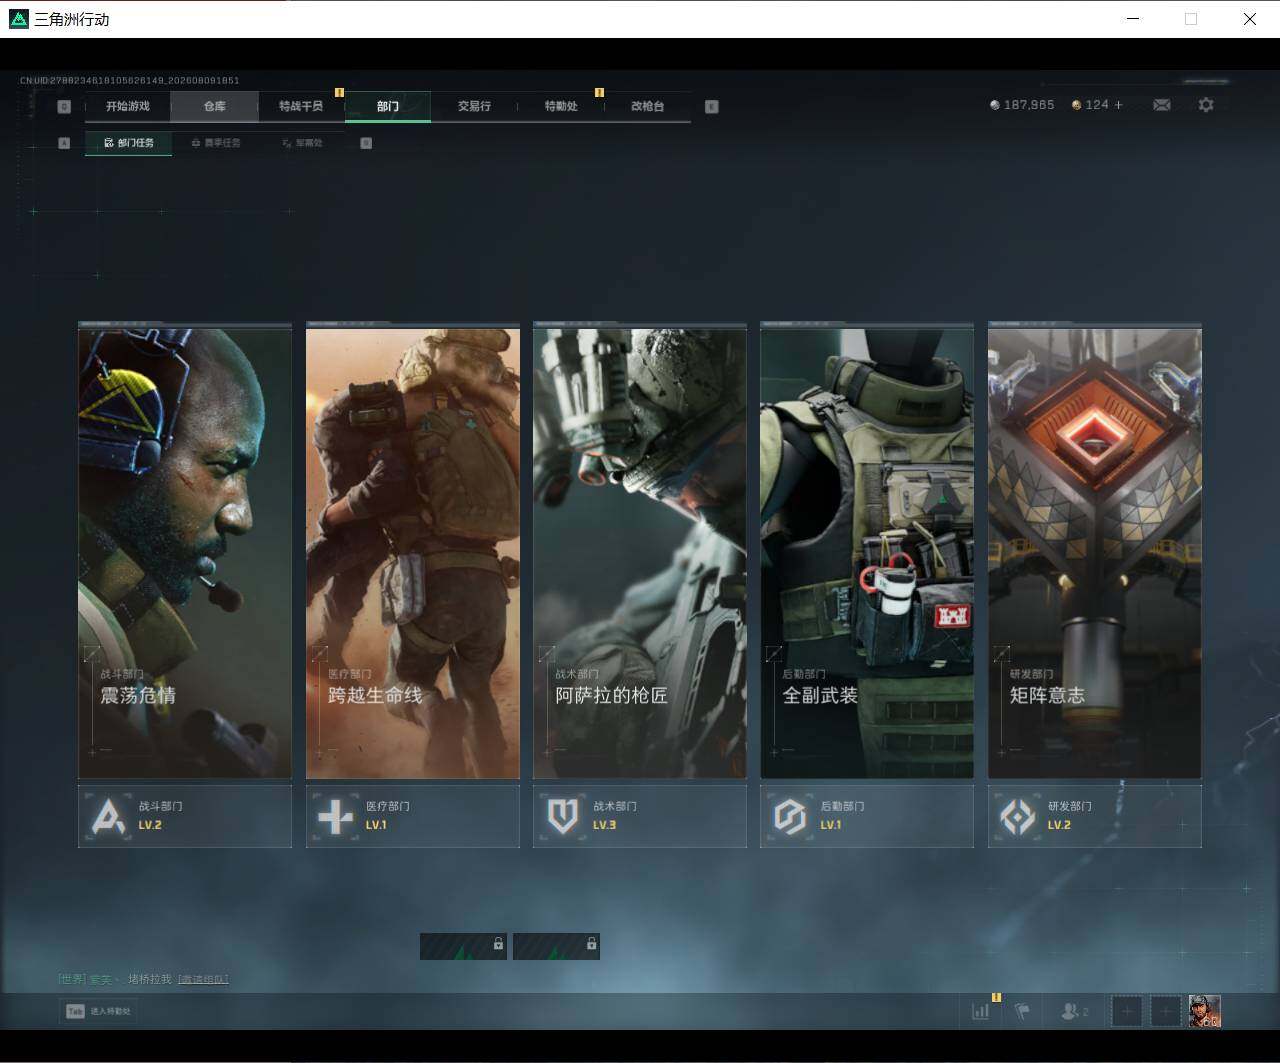
Task: Select the 部门任务 sub-tab
Action: (x=128, y=143)
